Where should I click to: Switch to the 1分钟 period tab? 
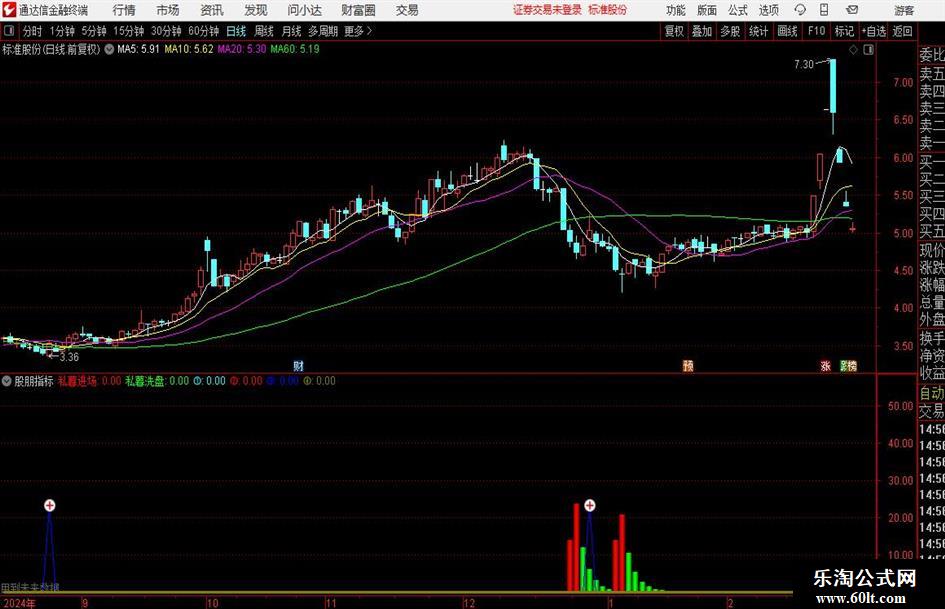[62, 31]
